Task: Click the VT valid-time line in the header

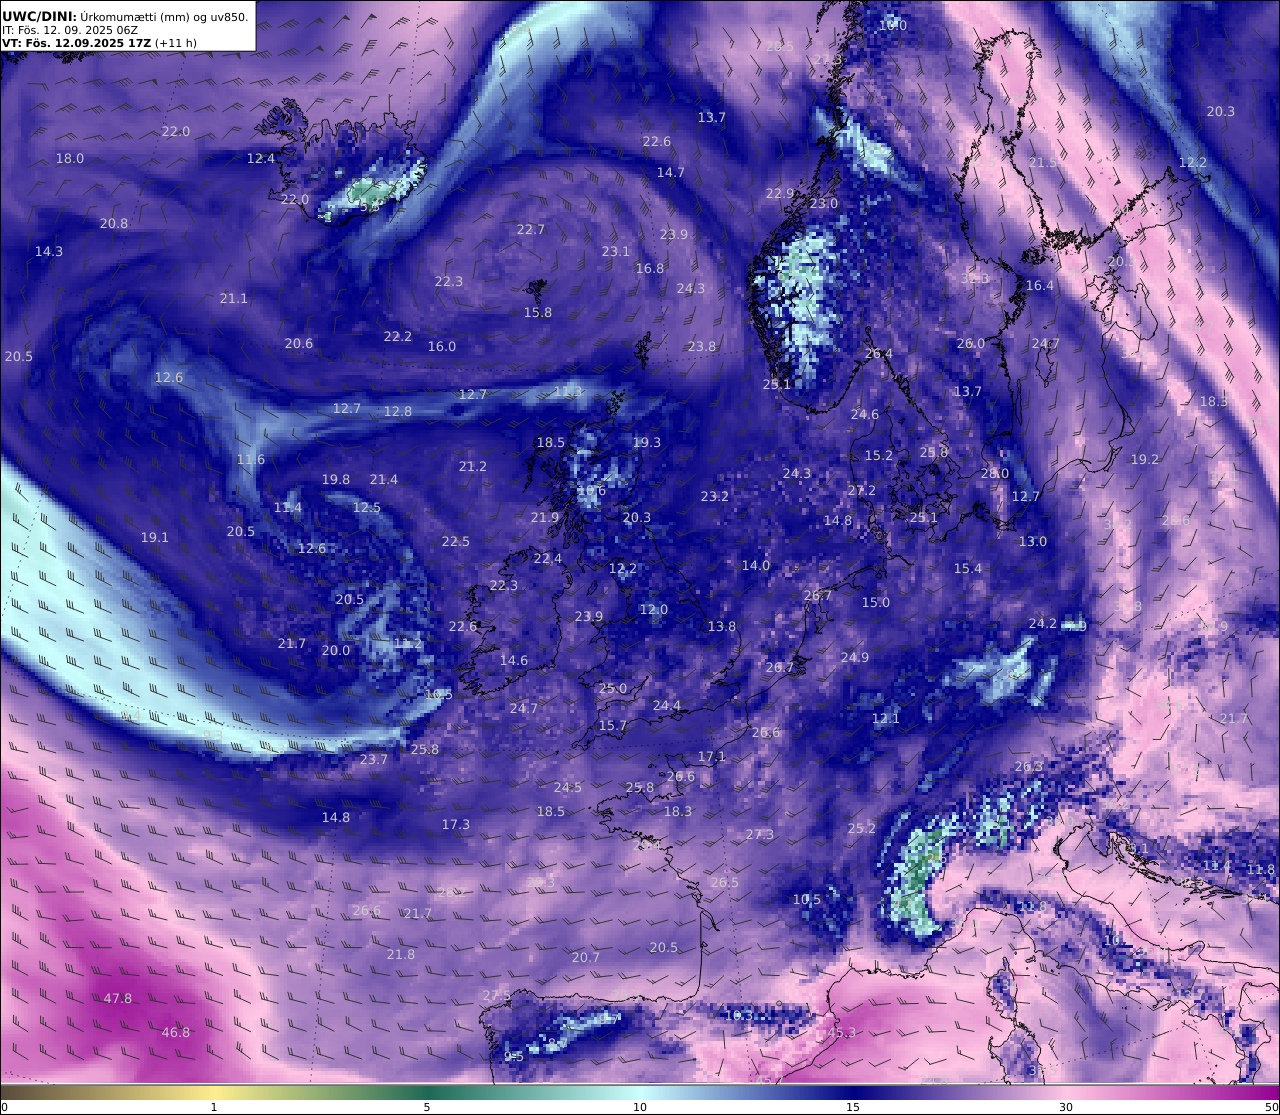Action: click(99, 43)
